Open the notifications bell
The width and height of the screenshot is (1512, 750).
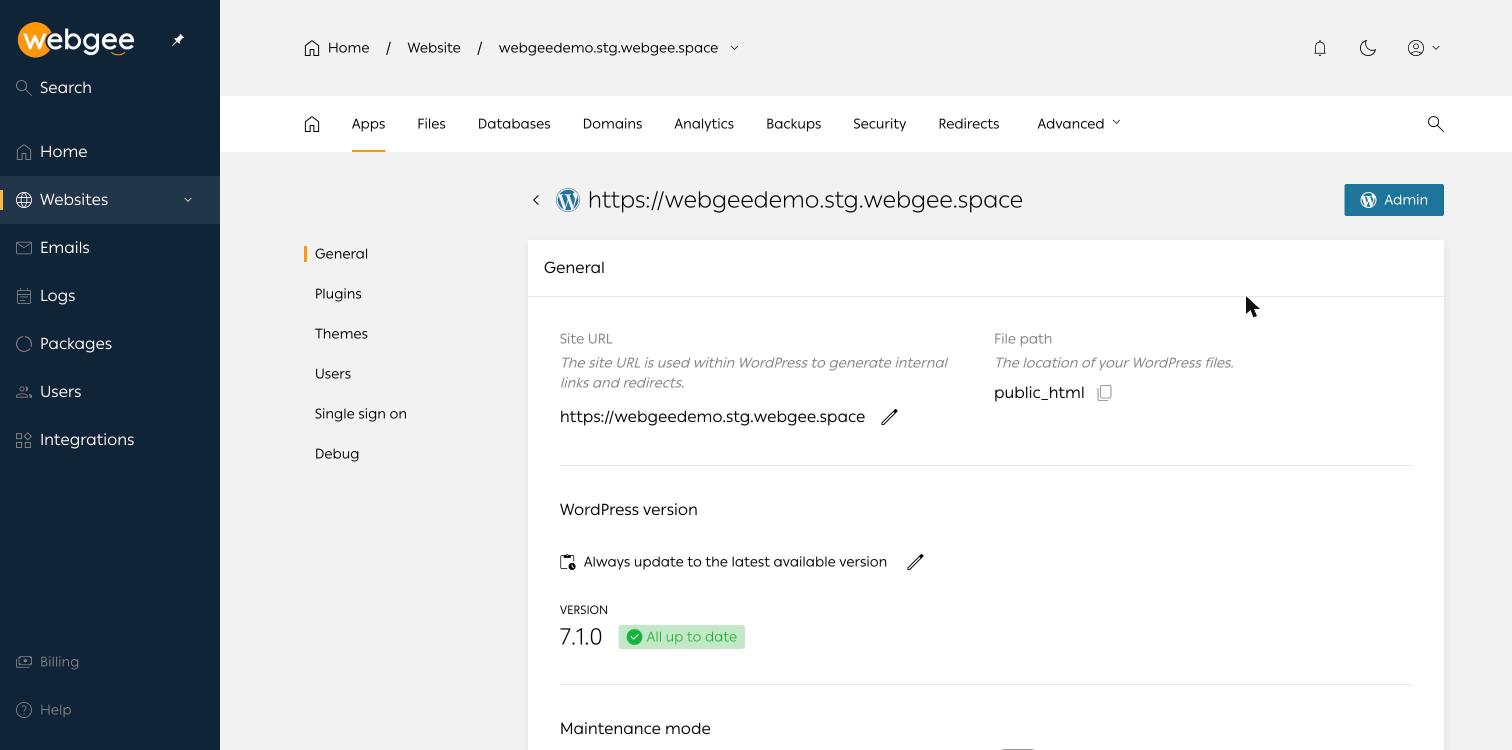click(x=1320, y=48)
